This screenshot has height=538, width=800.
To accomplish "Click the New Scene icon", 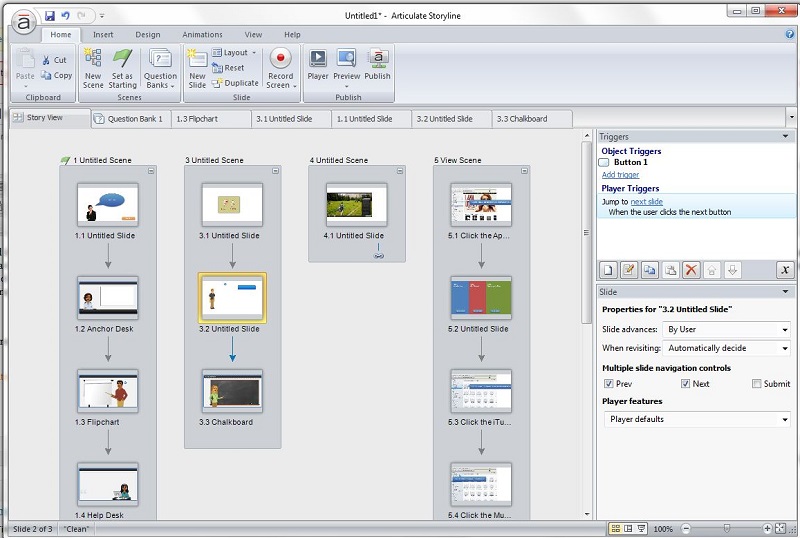I will 93,66.
